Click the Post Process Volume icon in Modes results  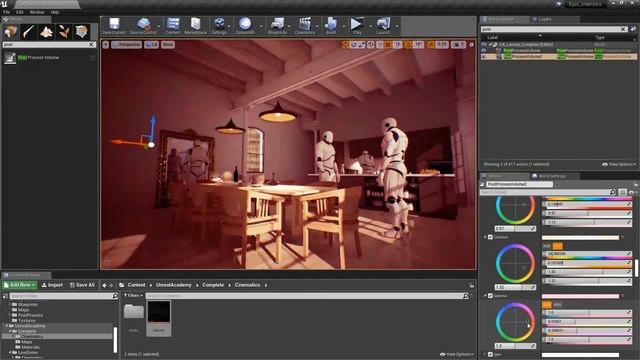[10, 58]
